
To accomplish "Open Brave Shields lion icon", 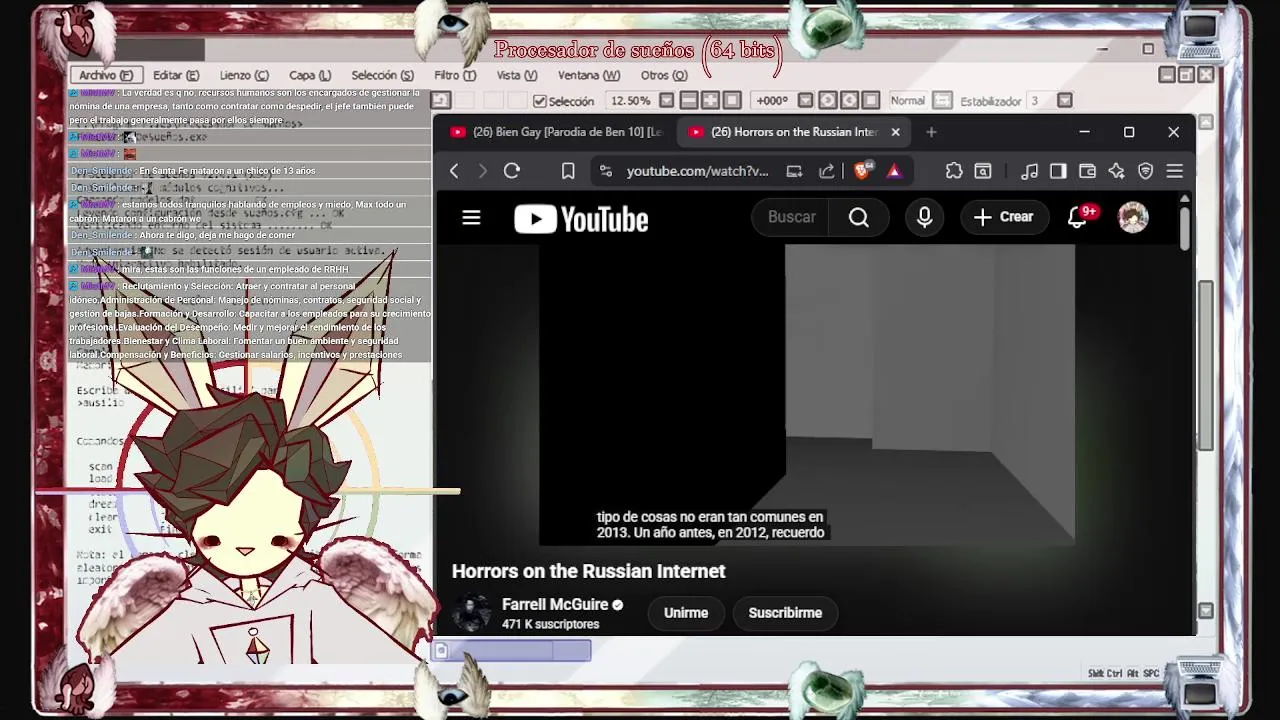I will pos(862,171).
